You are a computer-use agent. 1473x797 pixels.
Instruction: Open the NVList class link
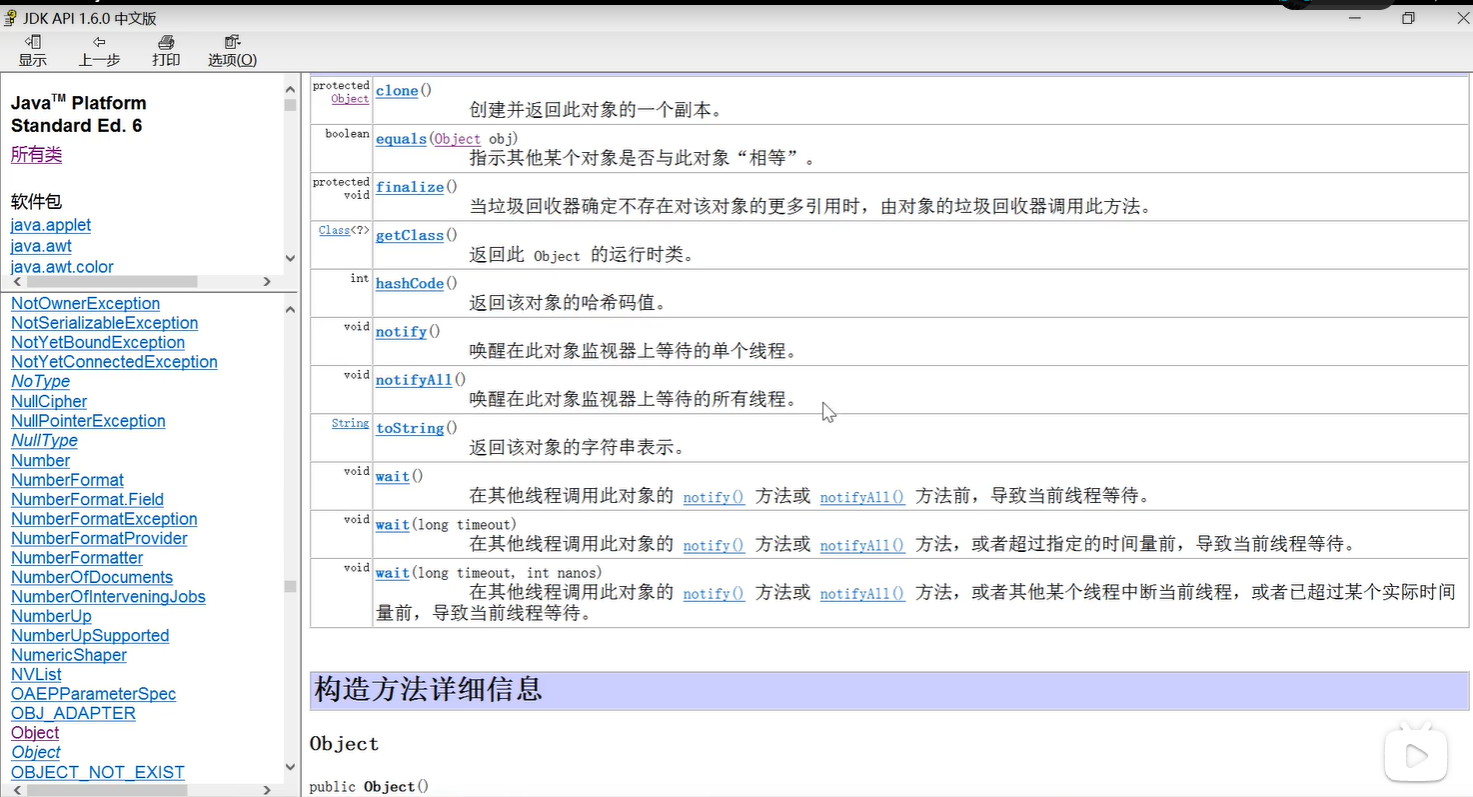(x=36, y=674)
